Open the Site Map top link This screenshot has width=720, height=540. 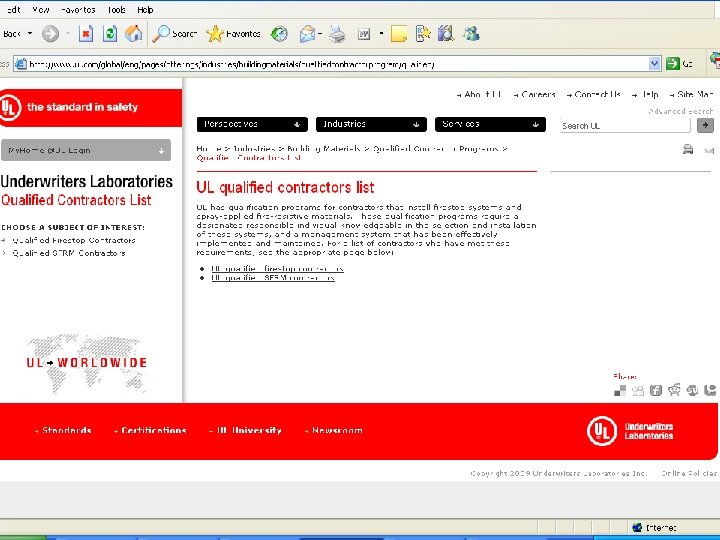[x=695, y=94]
